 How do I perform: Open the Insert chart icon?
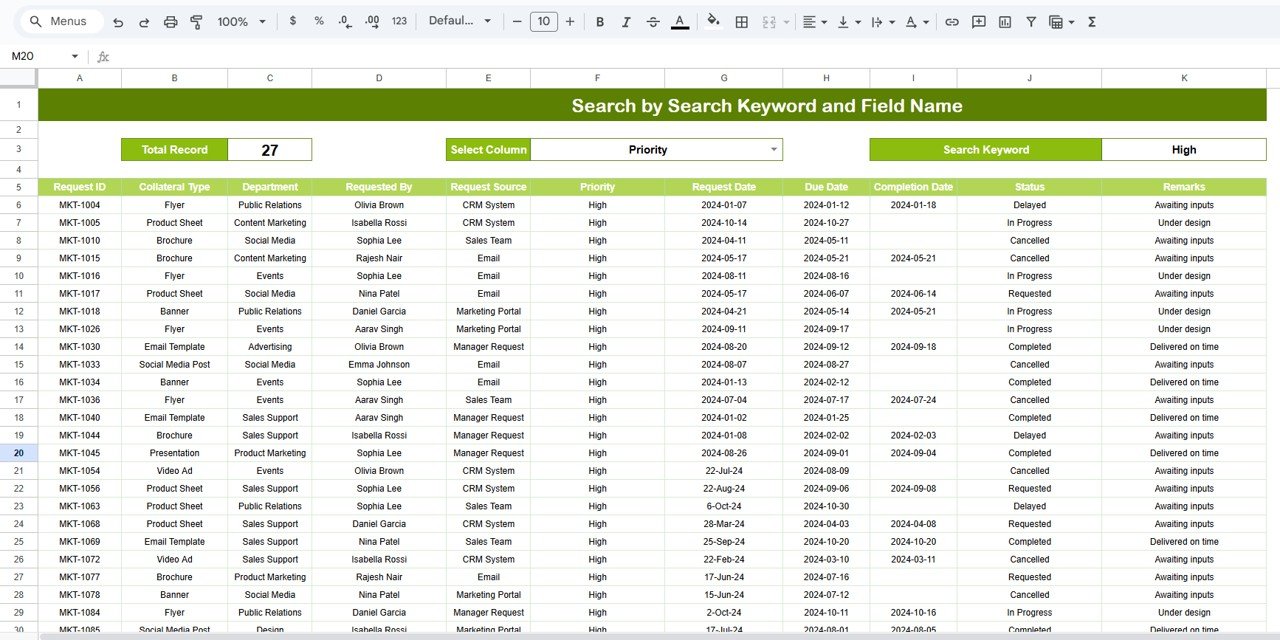click(1005, 21)
